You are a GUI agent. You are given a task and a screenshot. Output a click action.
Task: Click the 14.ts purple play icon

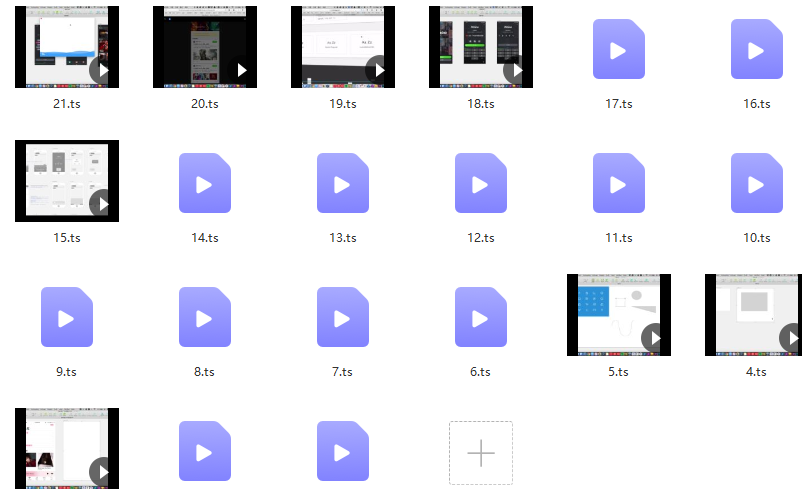[x=204, y=183]
